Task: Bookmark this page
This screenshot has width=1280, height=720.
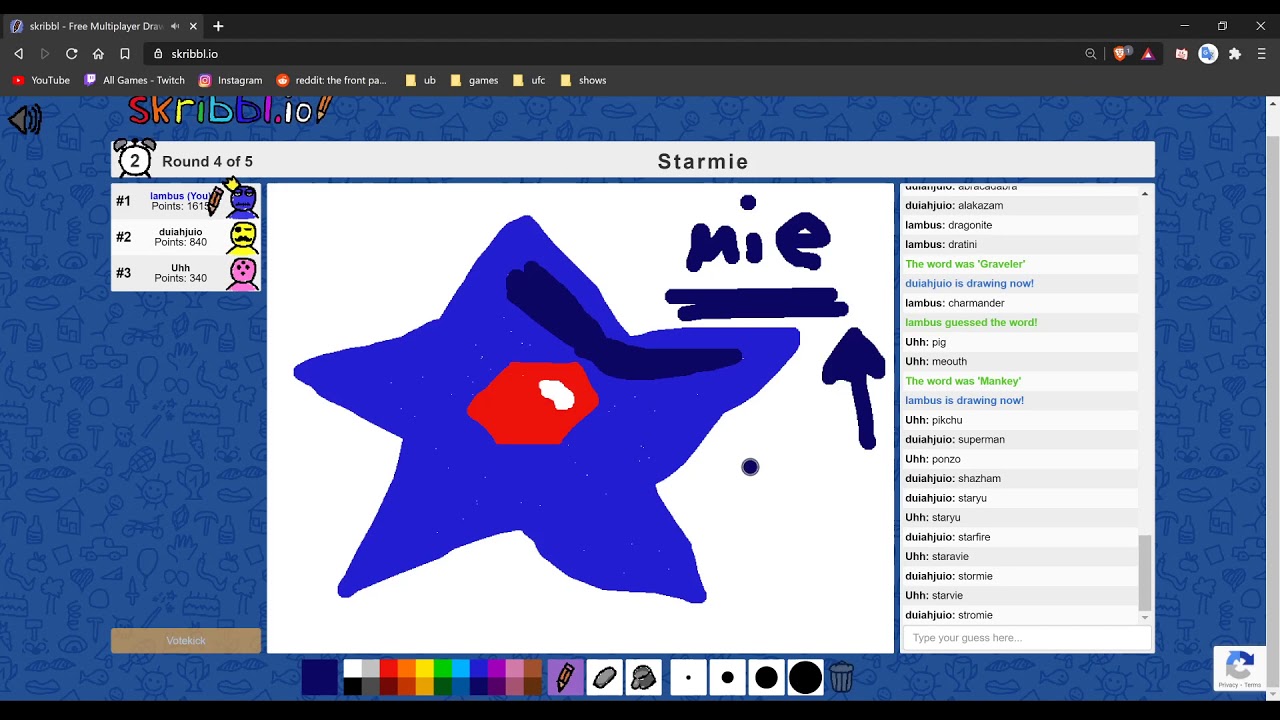Action: pos(125,54)
